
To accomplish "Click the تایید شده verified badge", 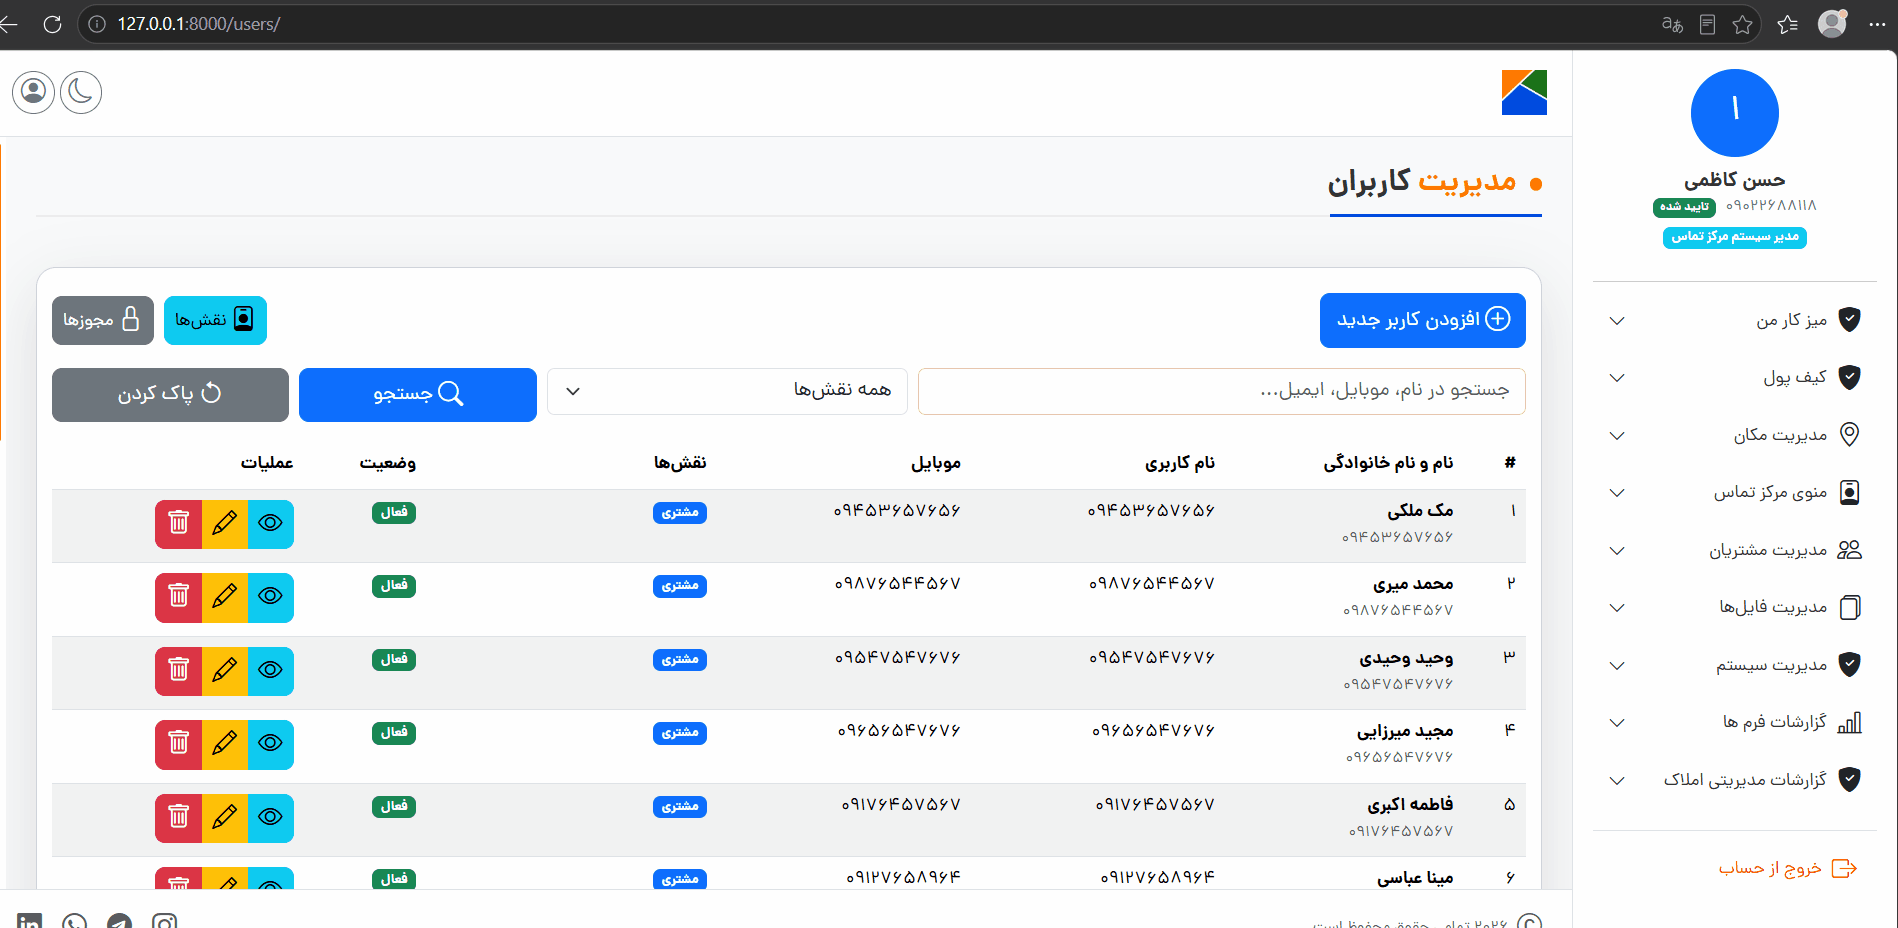I will click(1684, 207).
